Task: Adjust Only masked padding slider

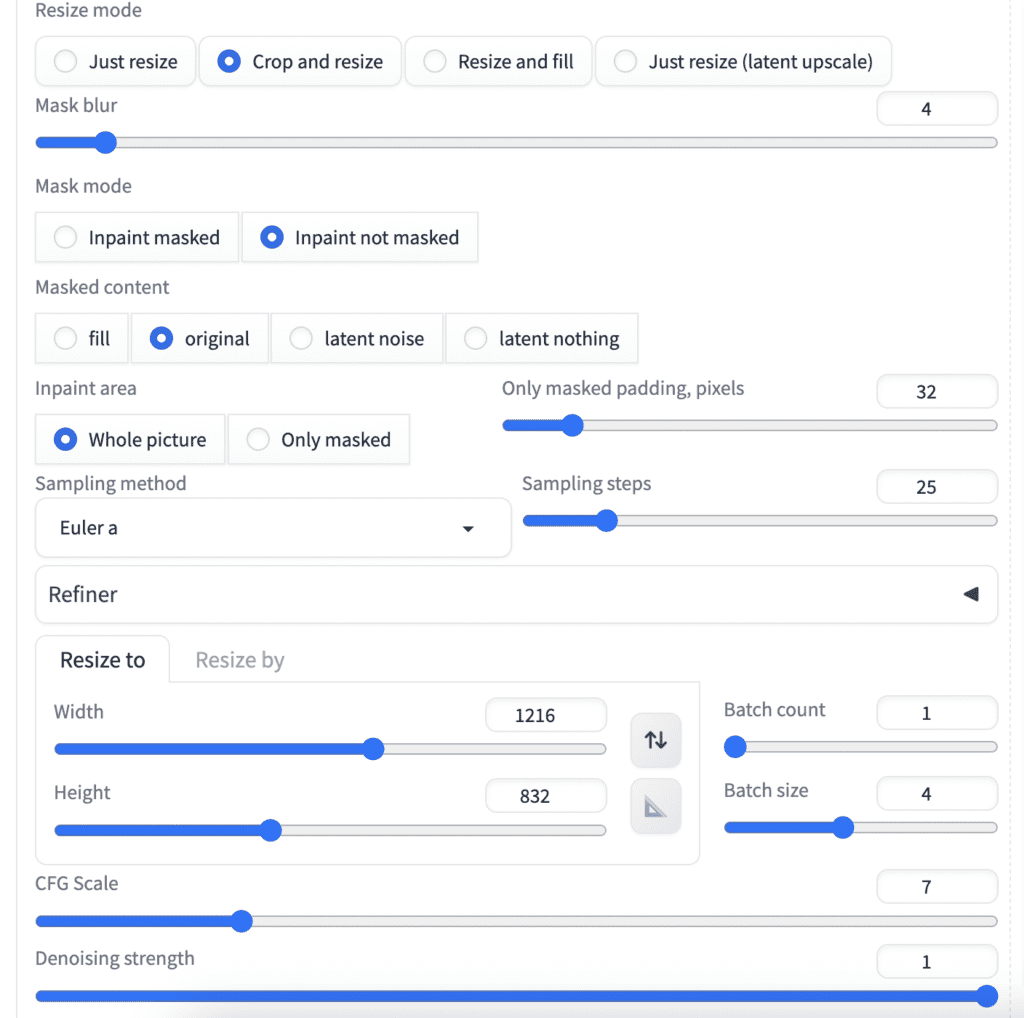Action: (x=750, y=425)
